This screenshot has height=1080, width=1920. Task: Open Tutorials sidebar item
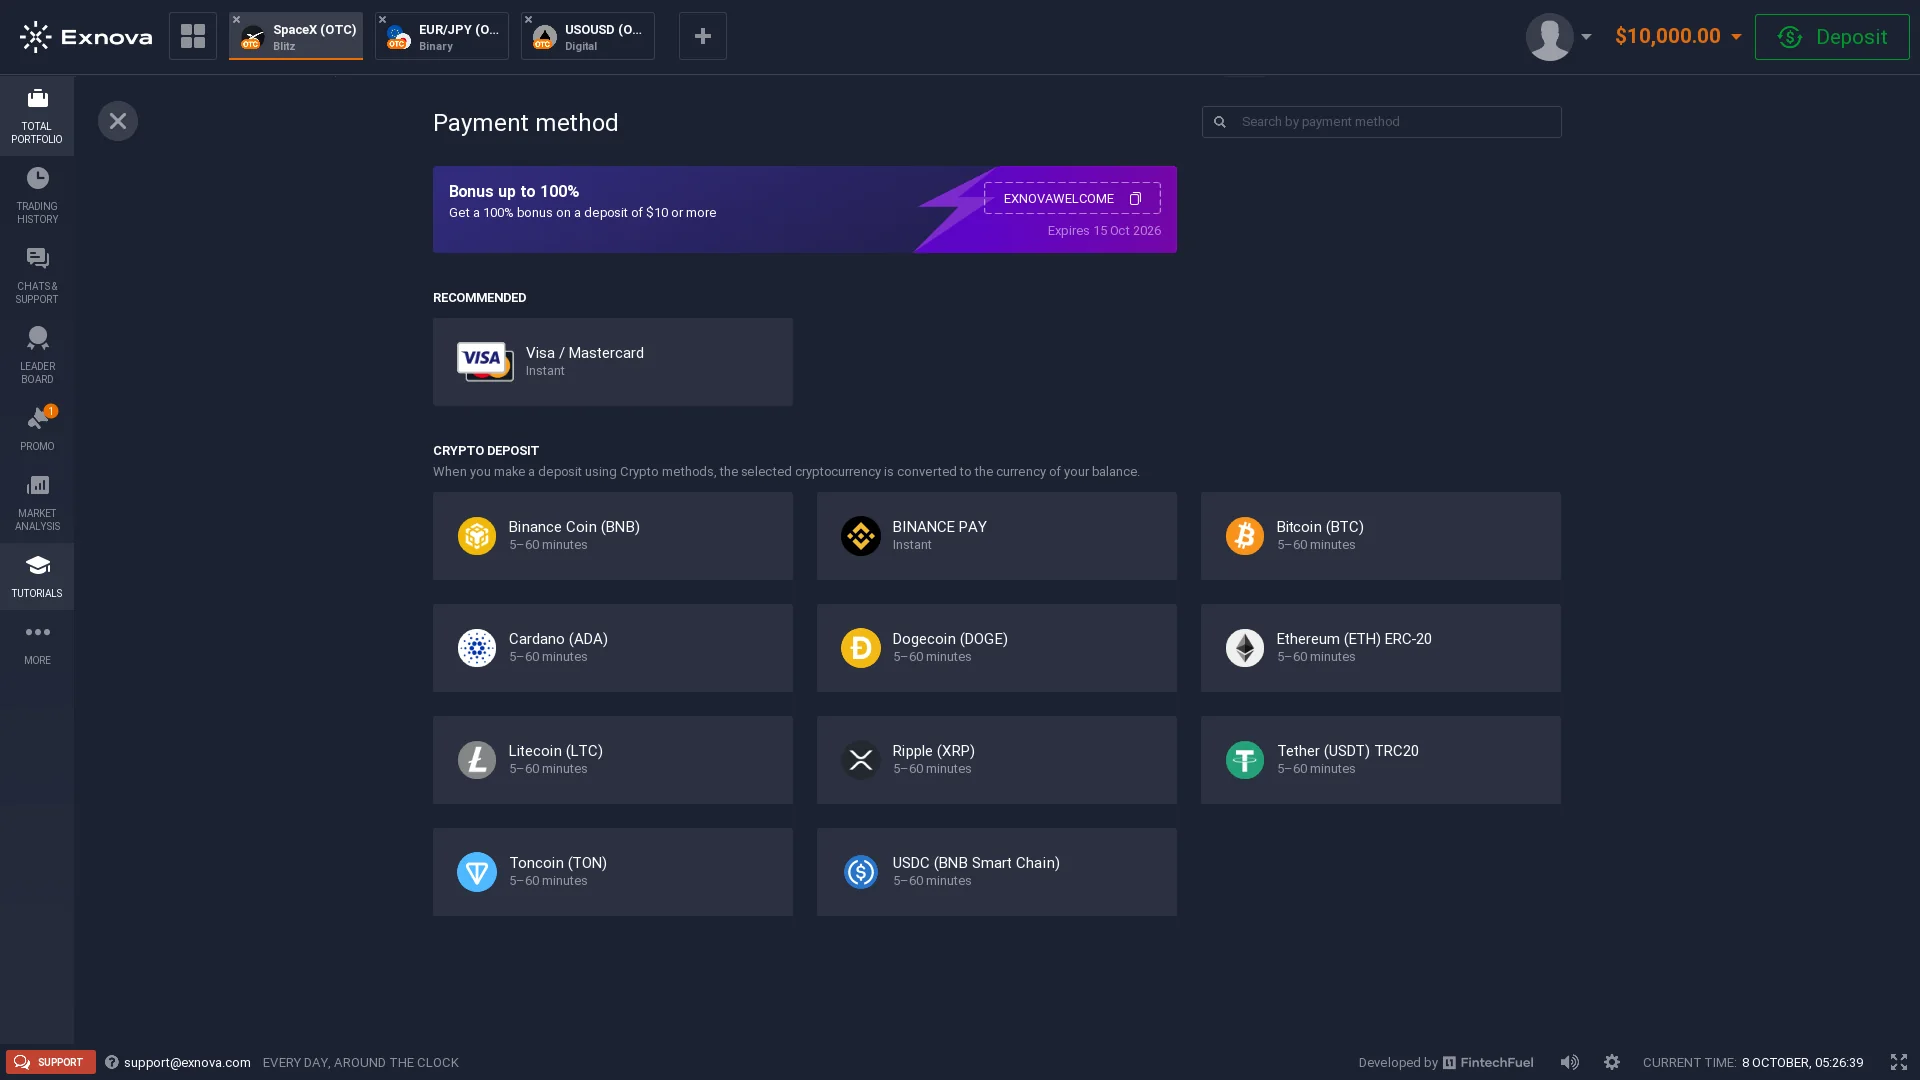37,576
